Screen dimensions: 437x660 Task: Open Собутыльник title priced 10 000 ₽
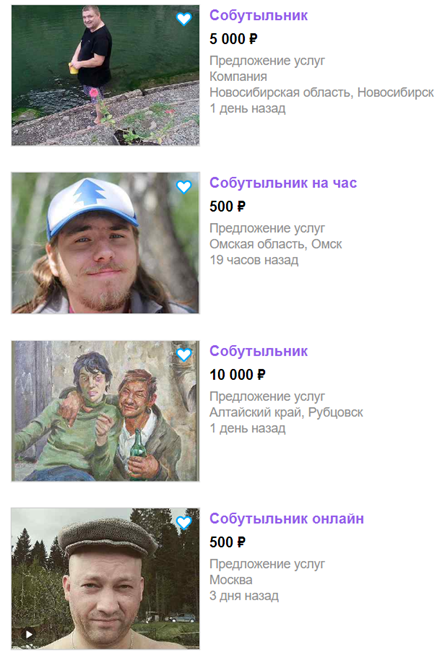[258, 351]
